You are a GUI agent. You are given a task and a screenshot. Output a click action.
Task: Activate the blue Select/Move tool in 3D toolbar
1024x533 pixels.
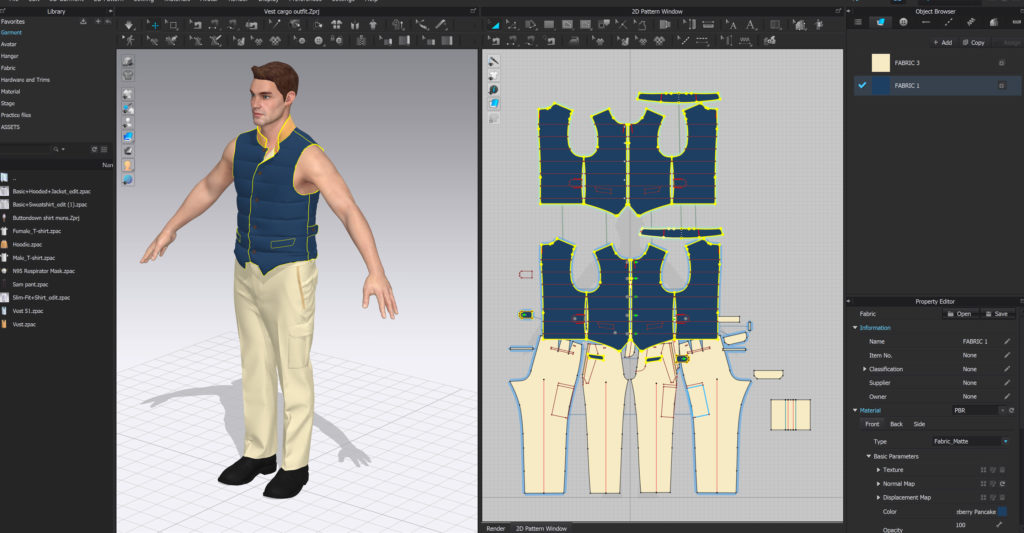pyautogui.click(x=155, y=25)
